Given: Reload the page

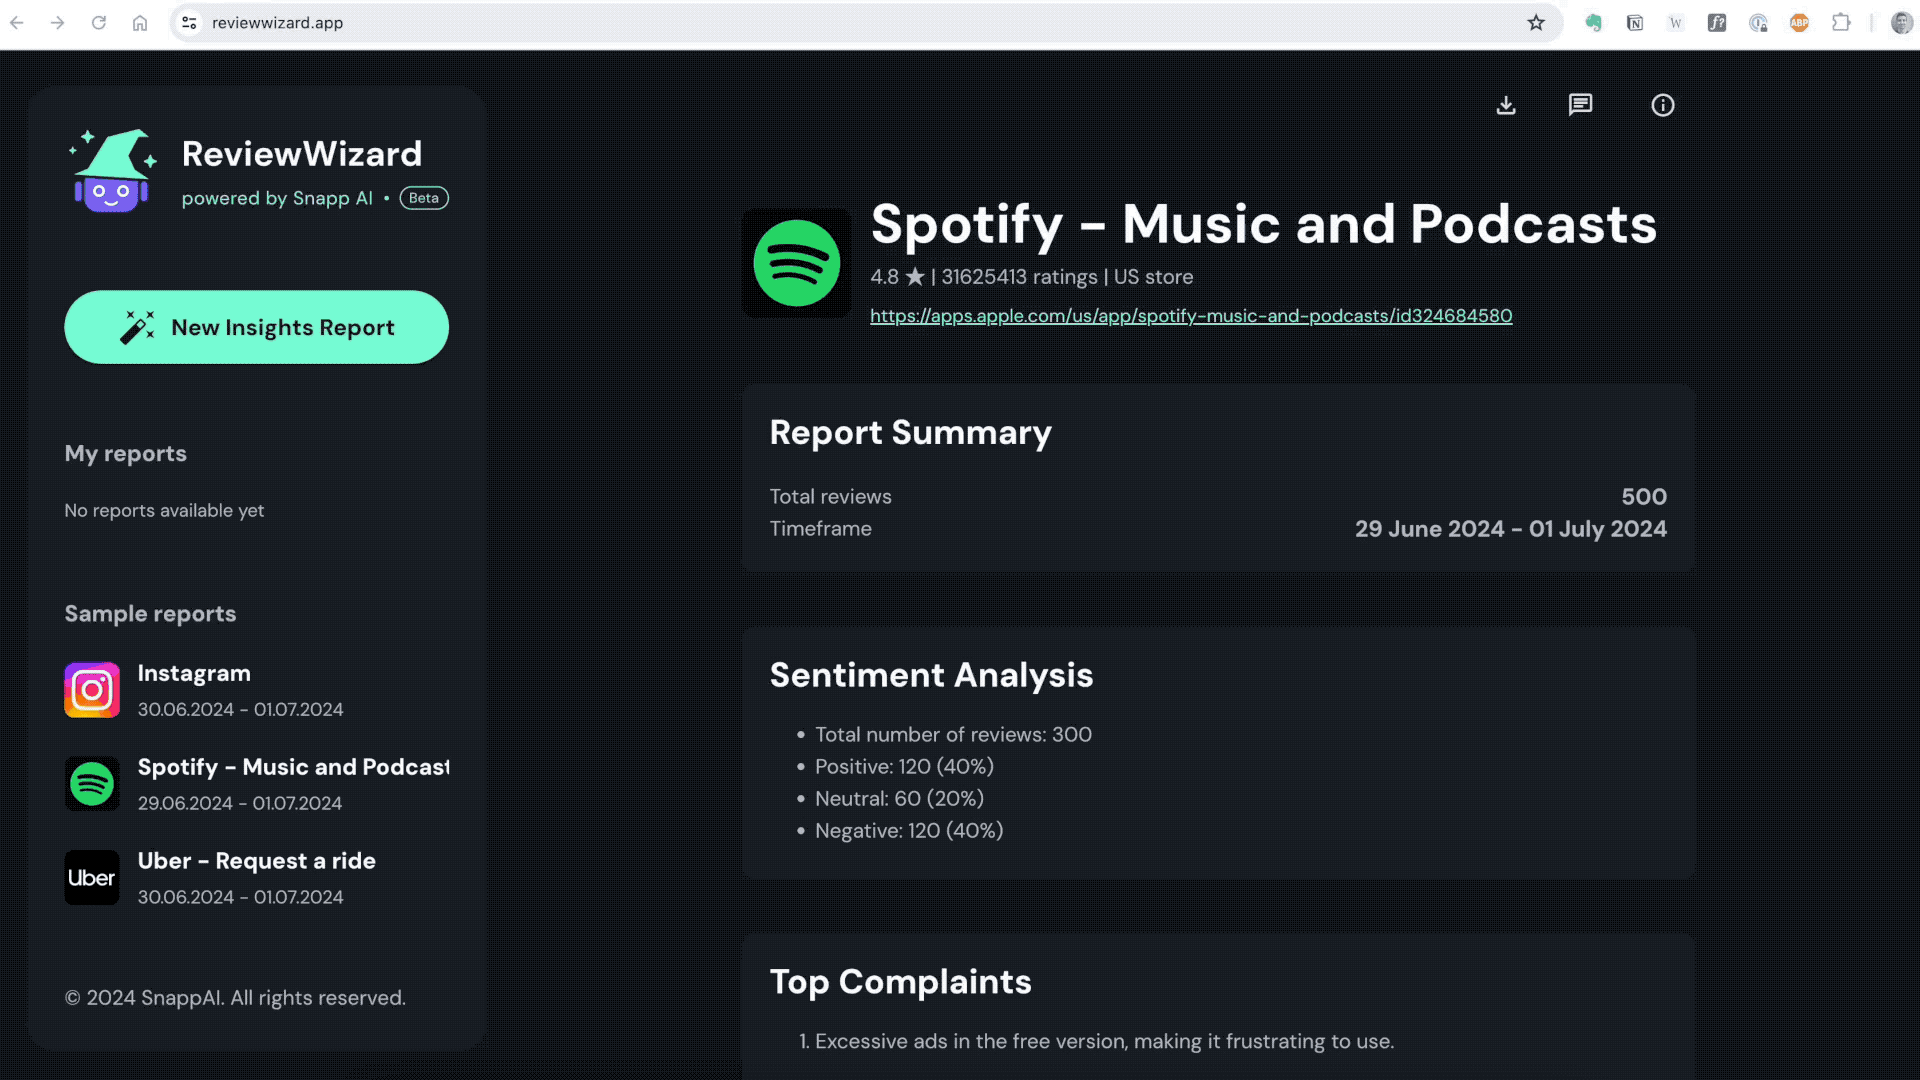Looking at the screenshot, I should point(98,22).
